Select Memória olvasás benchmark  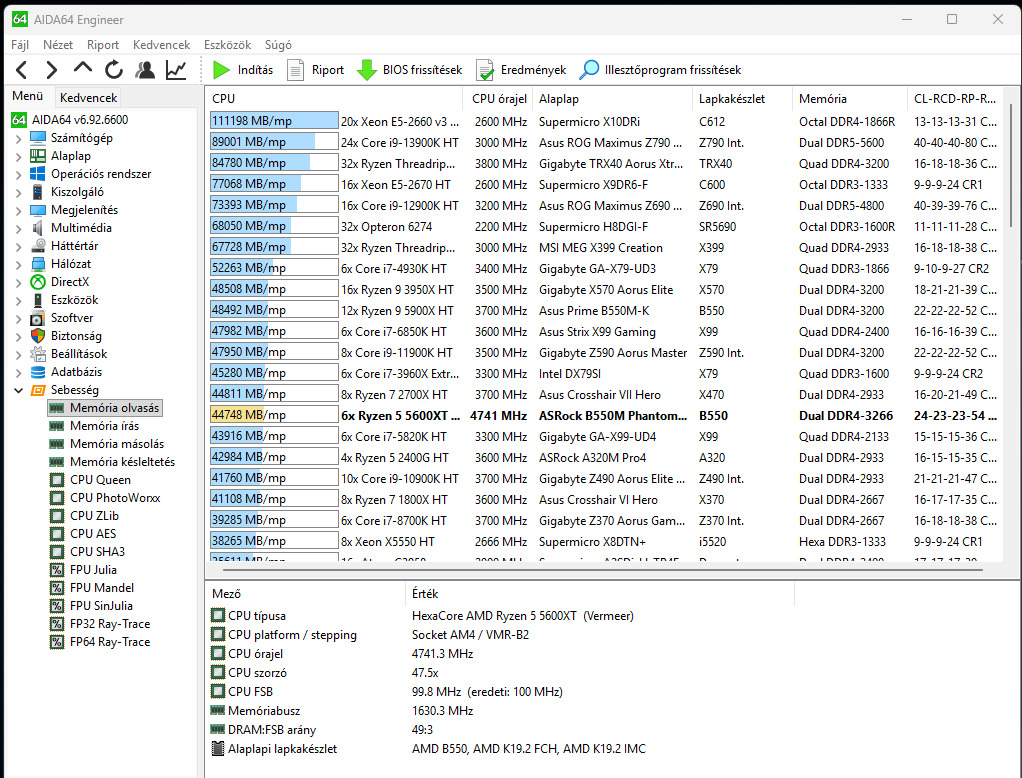(105, 408)
